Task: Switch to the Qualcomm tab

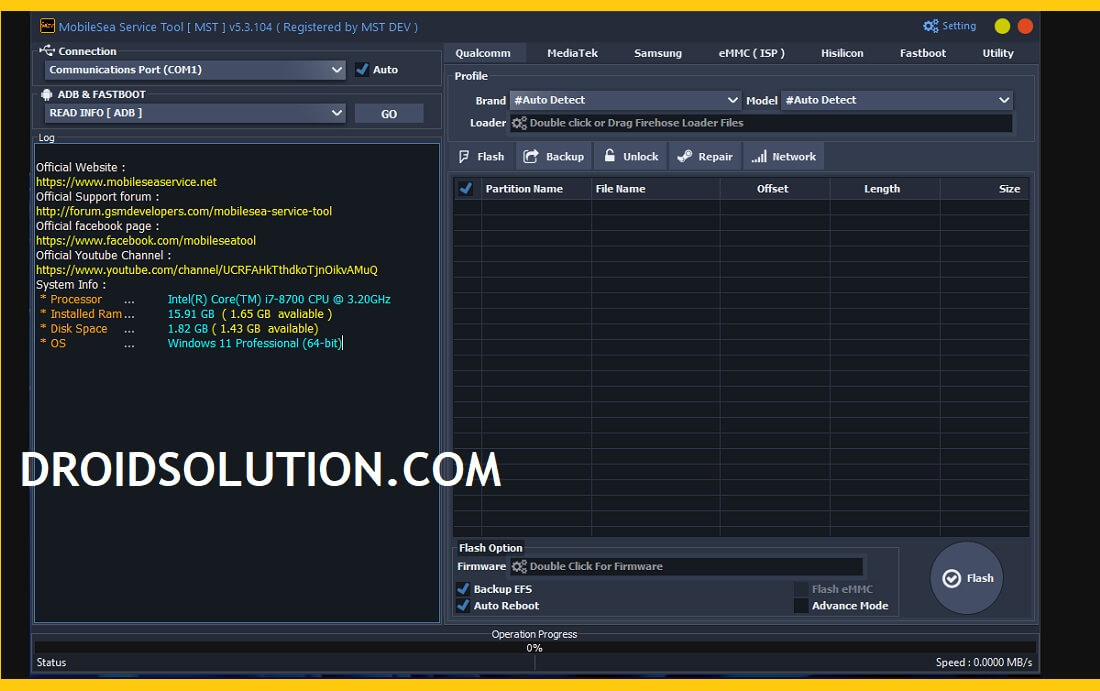Action: [x=483, y=53]
